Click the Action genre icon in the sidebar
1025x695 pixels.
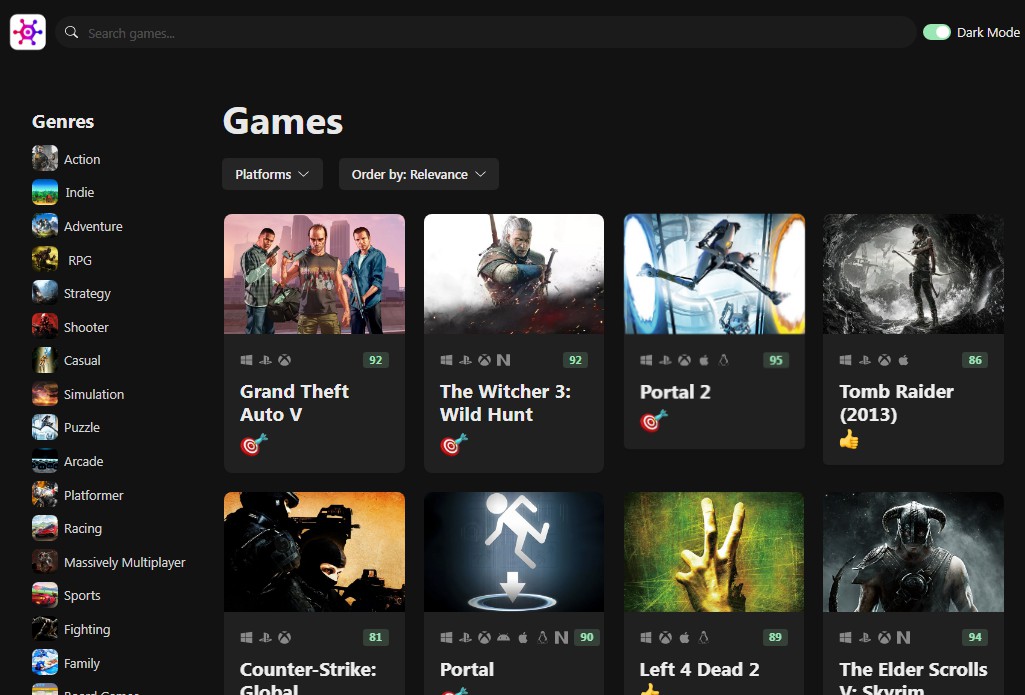45,158
